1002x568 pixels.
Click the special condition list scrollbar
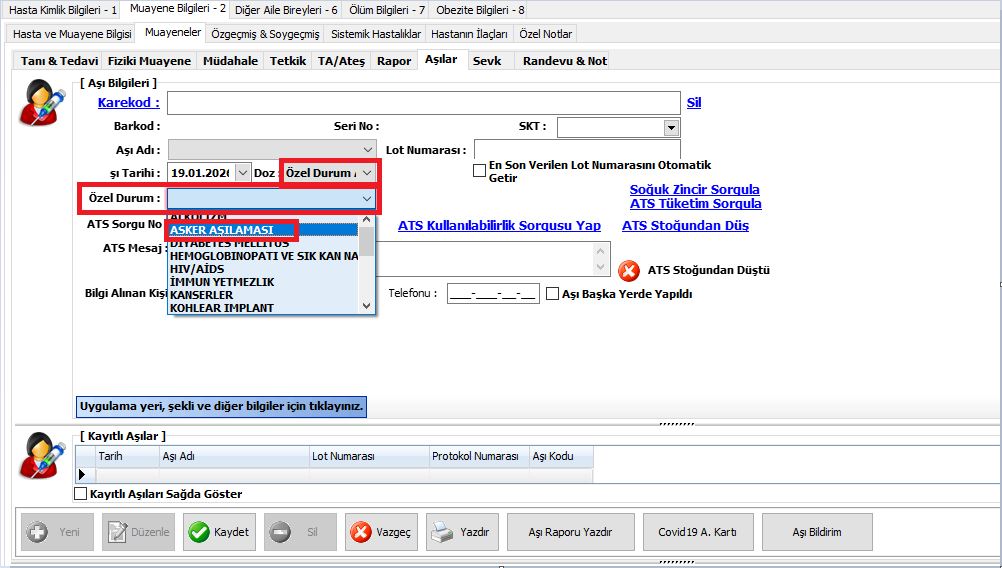point(368,270)
